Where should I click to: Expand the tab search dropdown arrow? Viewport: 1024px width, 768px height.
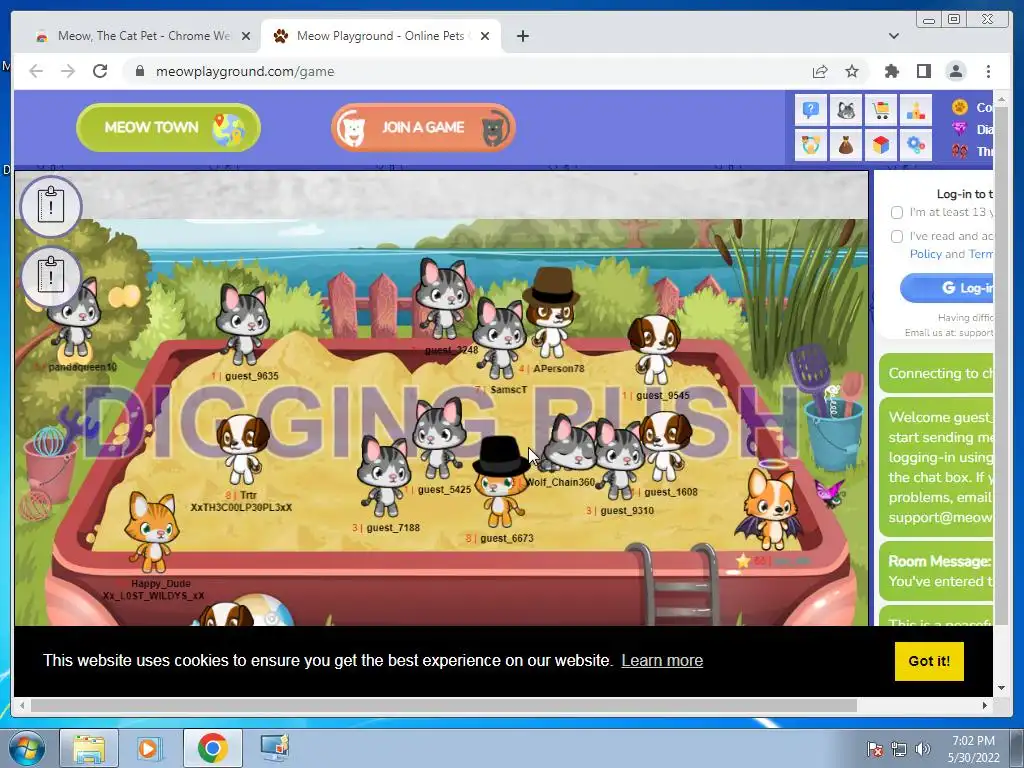(x=893, y=36)
